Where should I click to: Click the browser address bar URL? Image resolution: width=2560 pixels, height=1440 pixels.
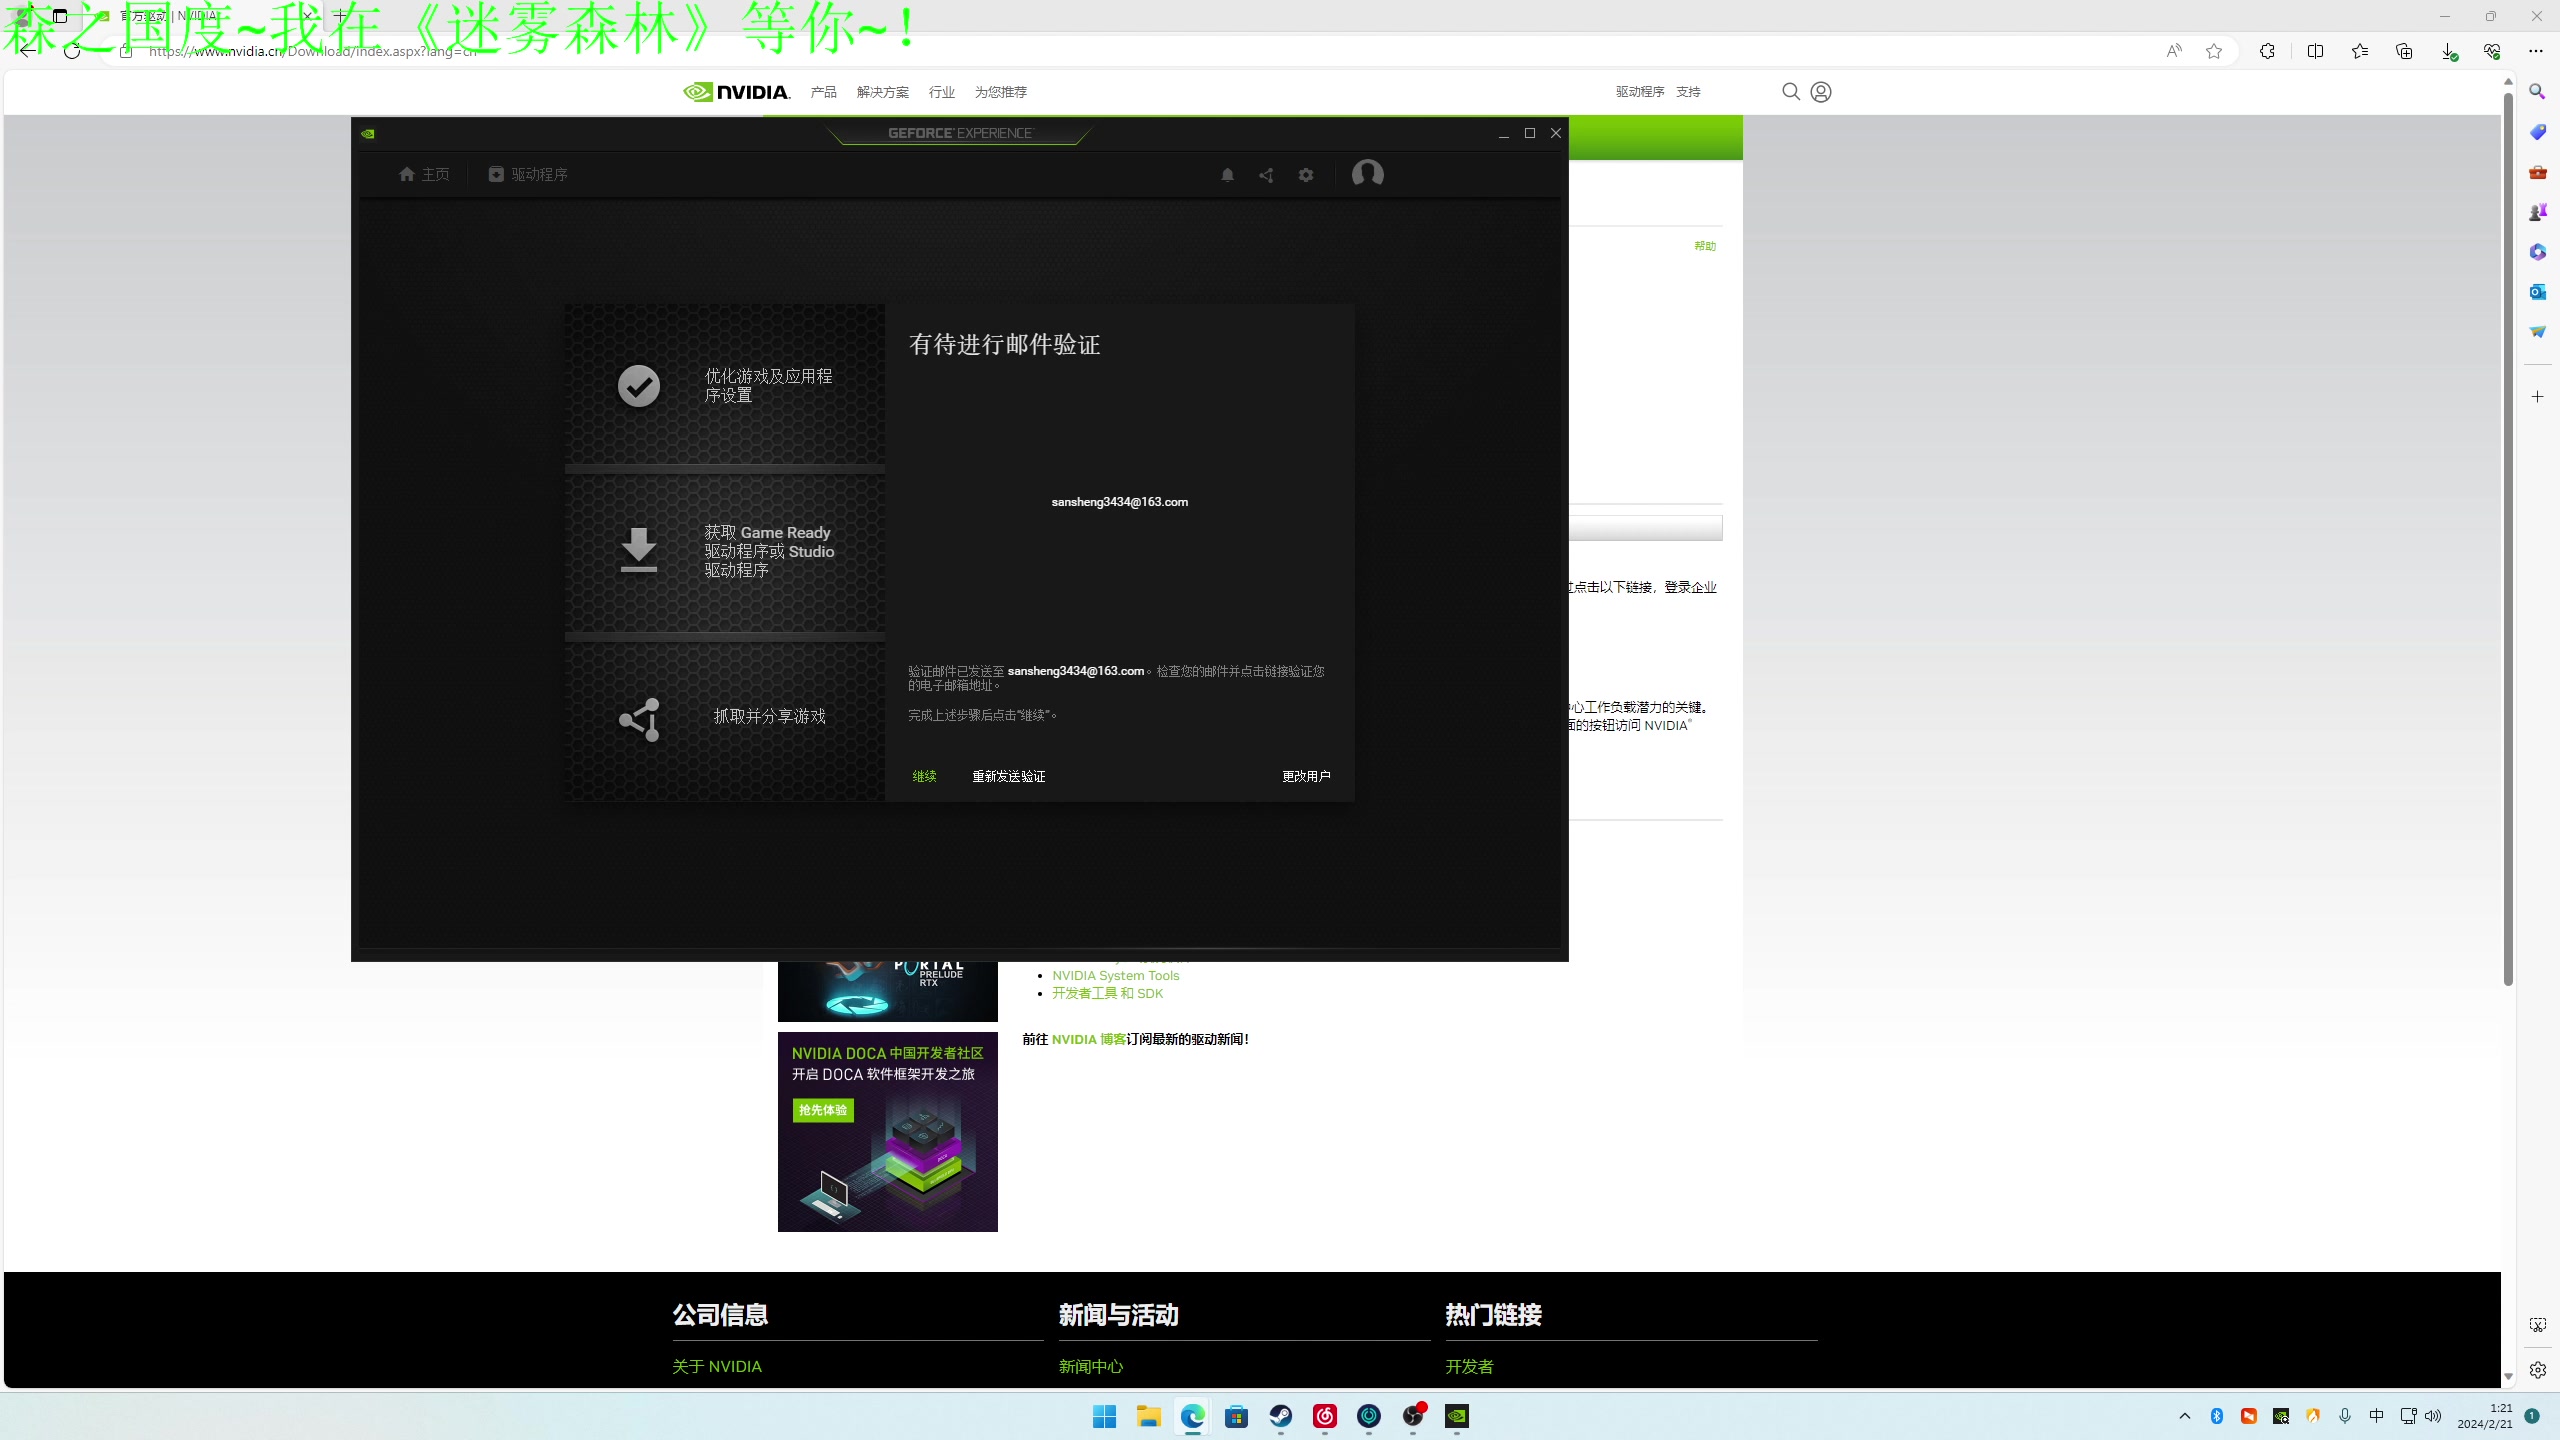point(312,51)
